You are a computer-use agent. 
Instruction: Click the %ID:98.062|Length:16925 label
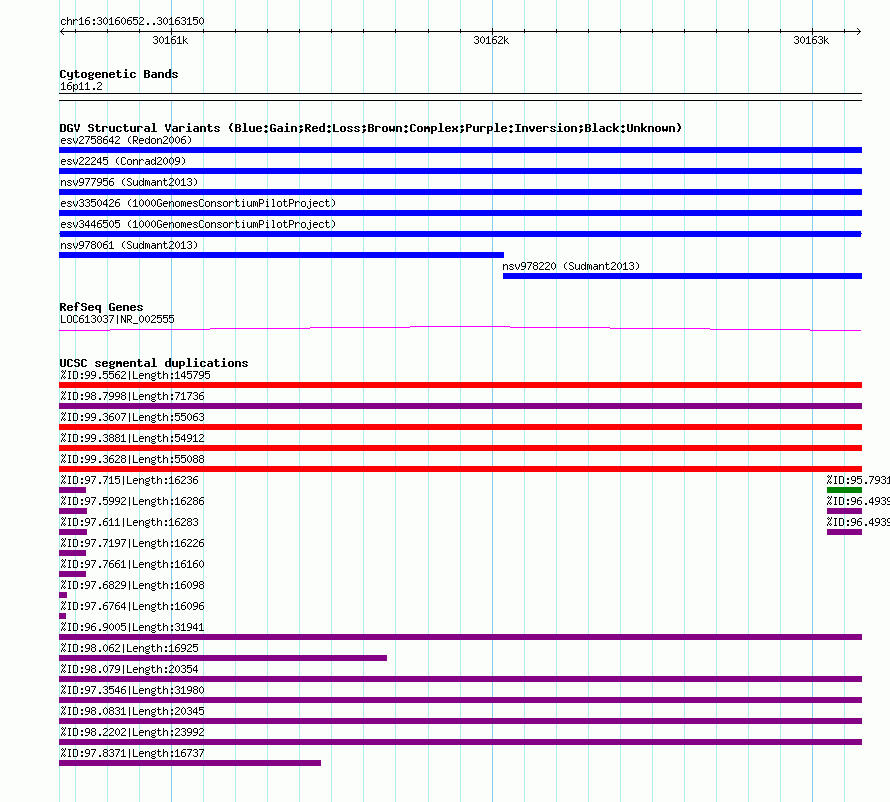(129, 648)
